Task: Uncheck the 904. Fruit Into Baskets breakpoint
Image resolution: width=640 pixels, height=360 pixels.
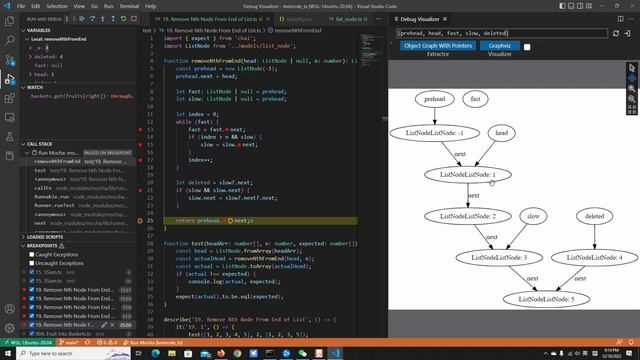Action: [x=32, y=334]
